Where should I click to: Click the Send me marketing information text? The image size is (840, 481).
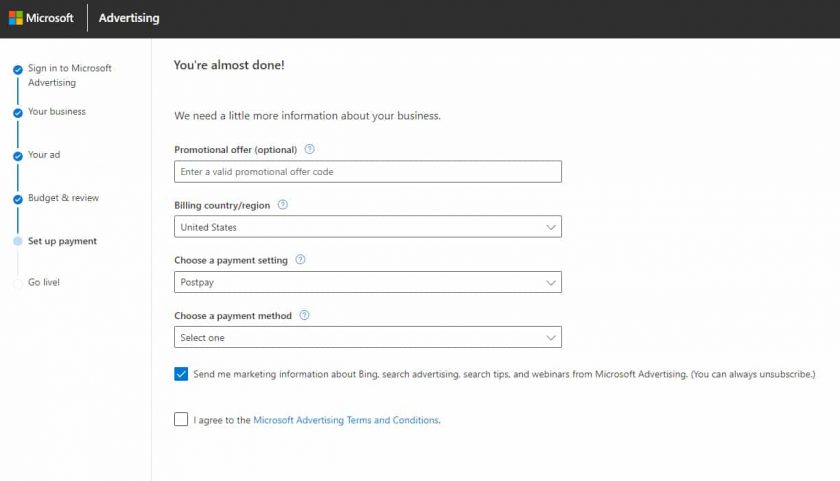point(504,374)
